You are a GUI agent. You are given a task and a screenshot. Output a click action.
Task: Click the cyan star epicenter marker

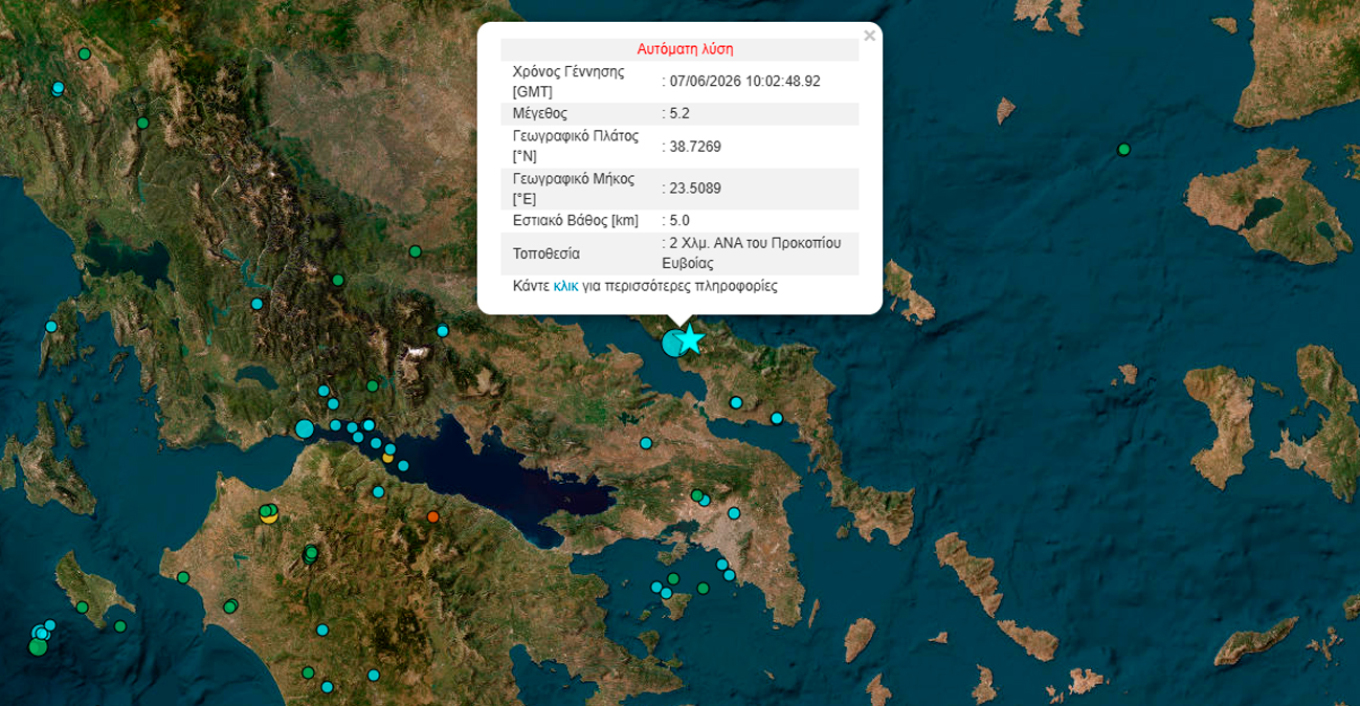tap(691, 340)
